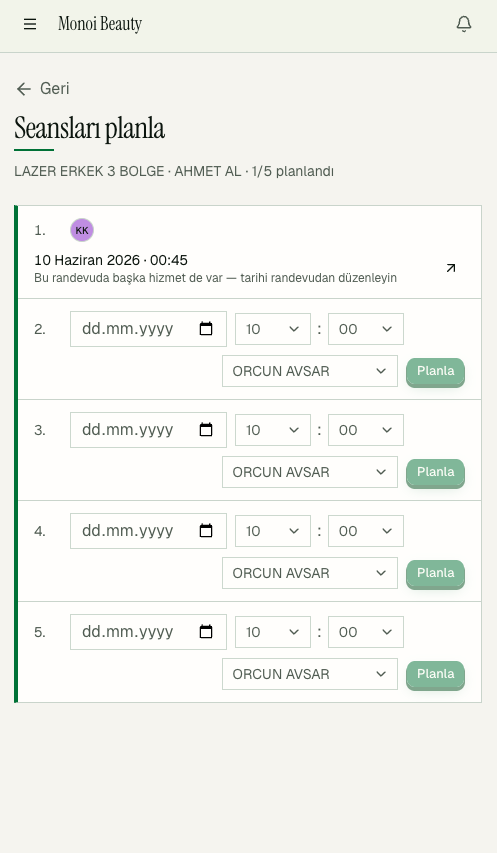Go back using the Geri arrow
The width and height of the screenshot is (497, 853).
pyautogui.click(x=42, y=89)
